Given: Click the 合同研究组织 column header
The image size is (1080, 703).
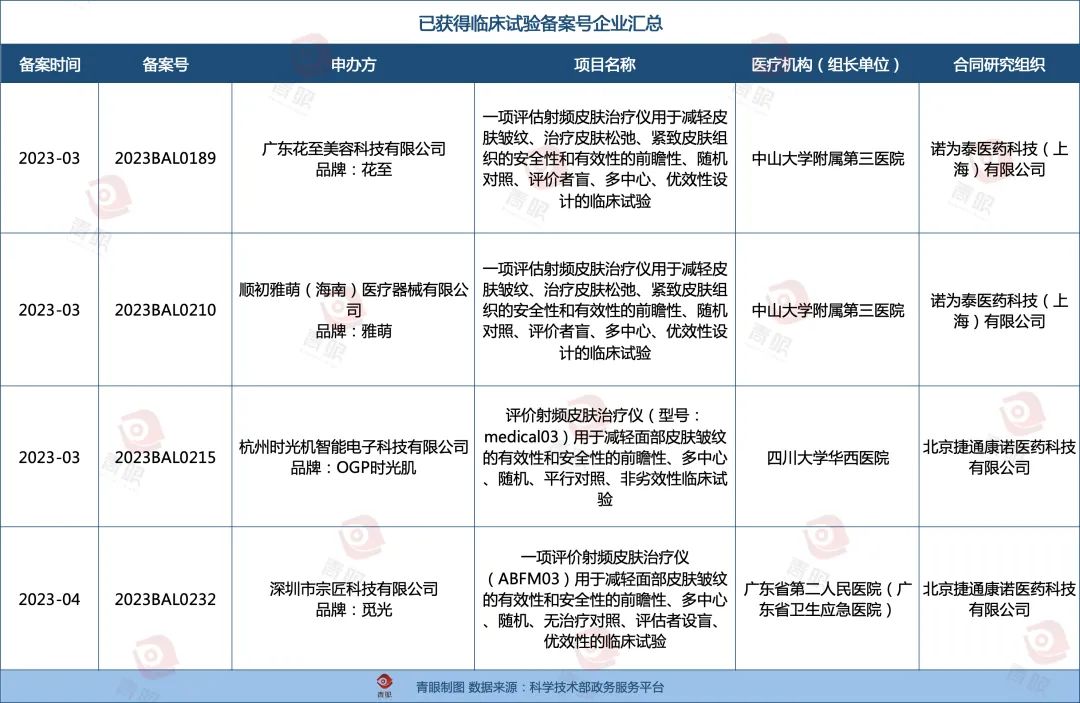Looking at the screenshot, I should pyautogui.click(x=999, y=65).
